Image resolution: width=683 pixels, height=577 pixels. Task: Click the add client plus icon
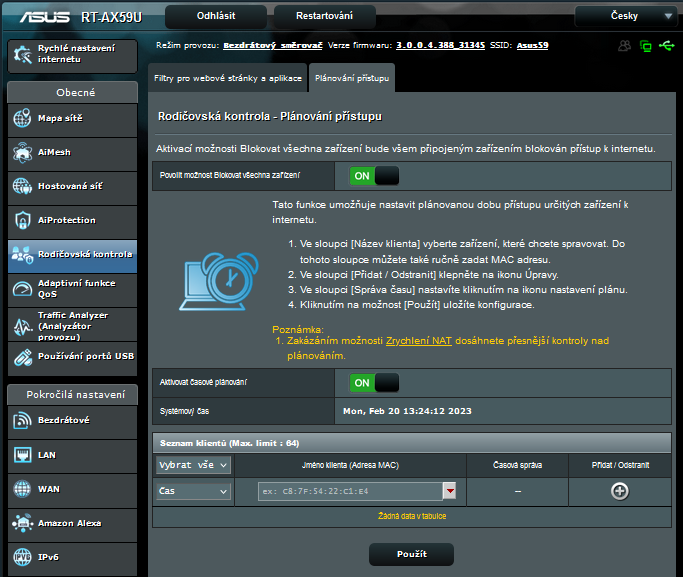tap(619, 491)
